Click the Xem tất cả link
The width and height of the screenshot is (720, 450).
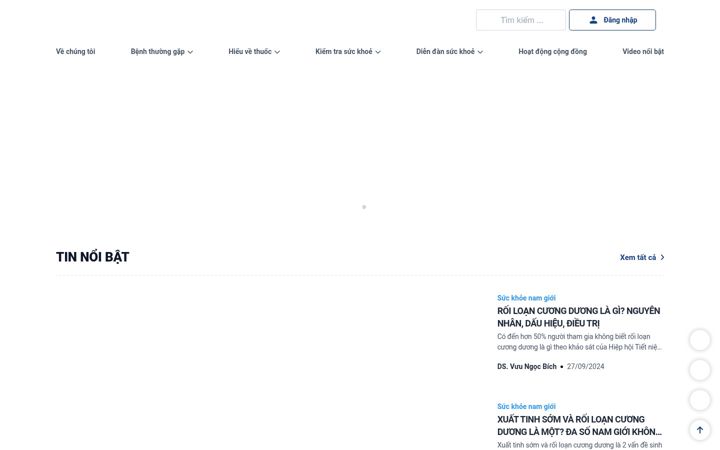(642, 258)
